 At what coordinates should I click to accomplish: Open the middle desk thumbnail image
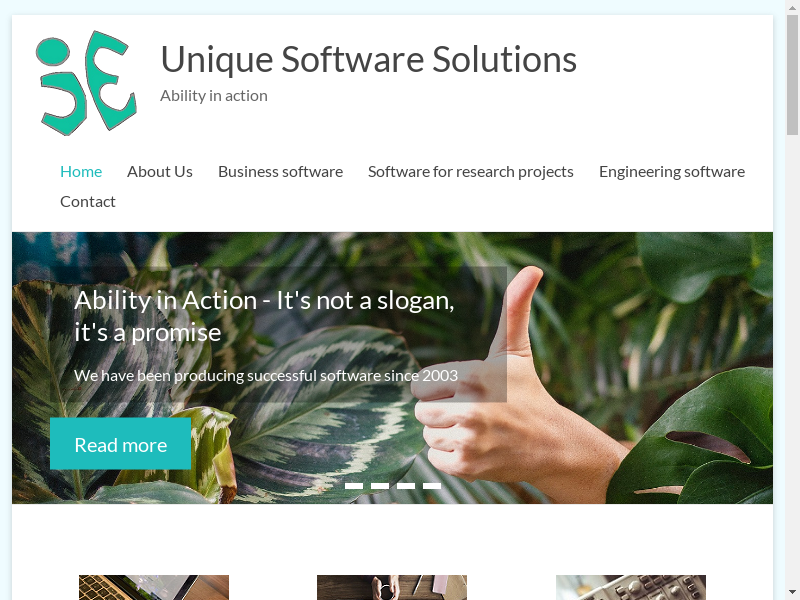pyautogui.click(x=392, y=587)
